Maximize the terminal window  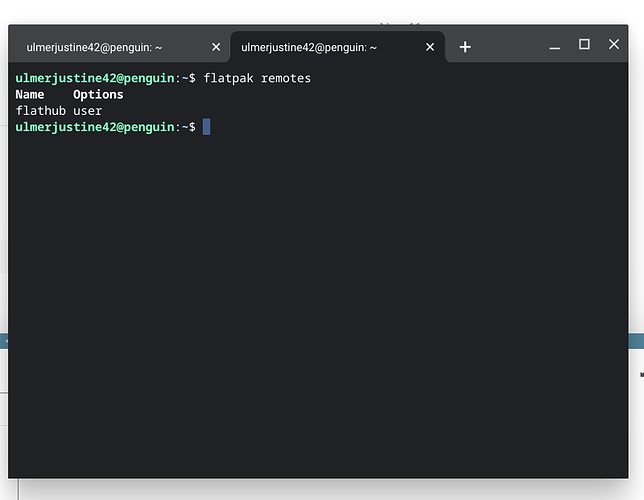584,44
